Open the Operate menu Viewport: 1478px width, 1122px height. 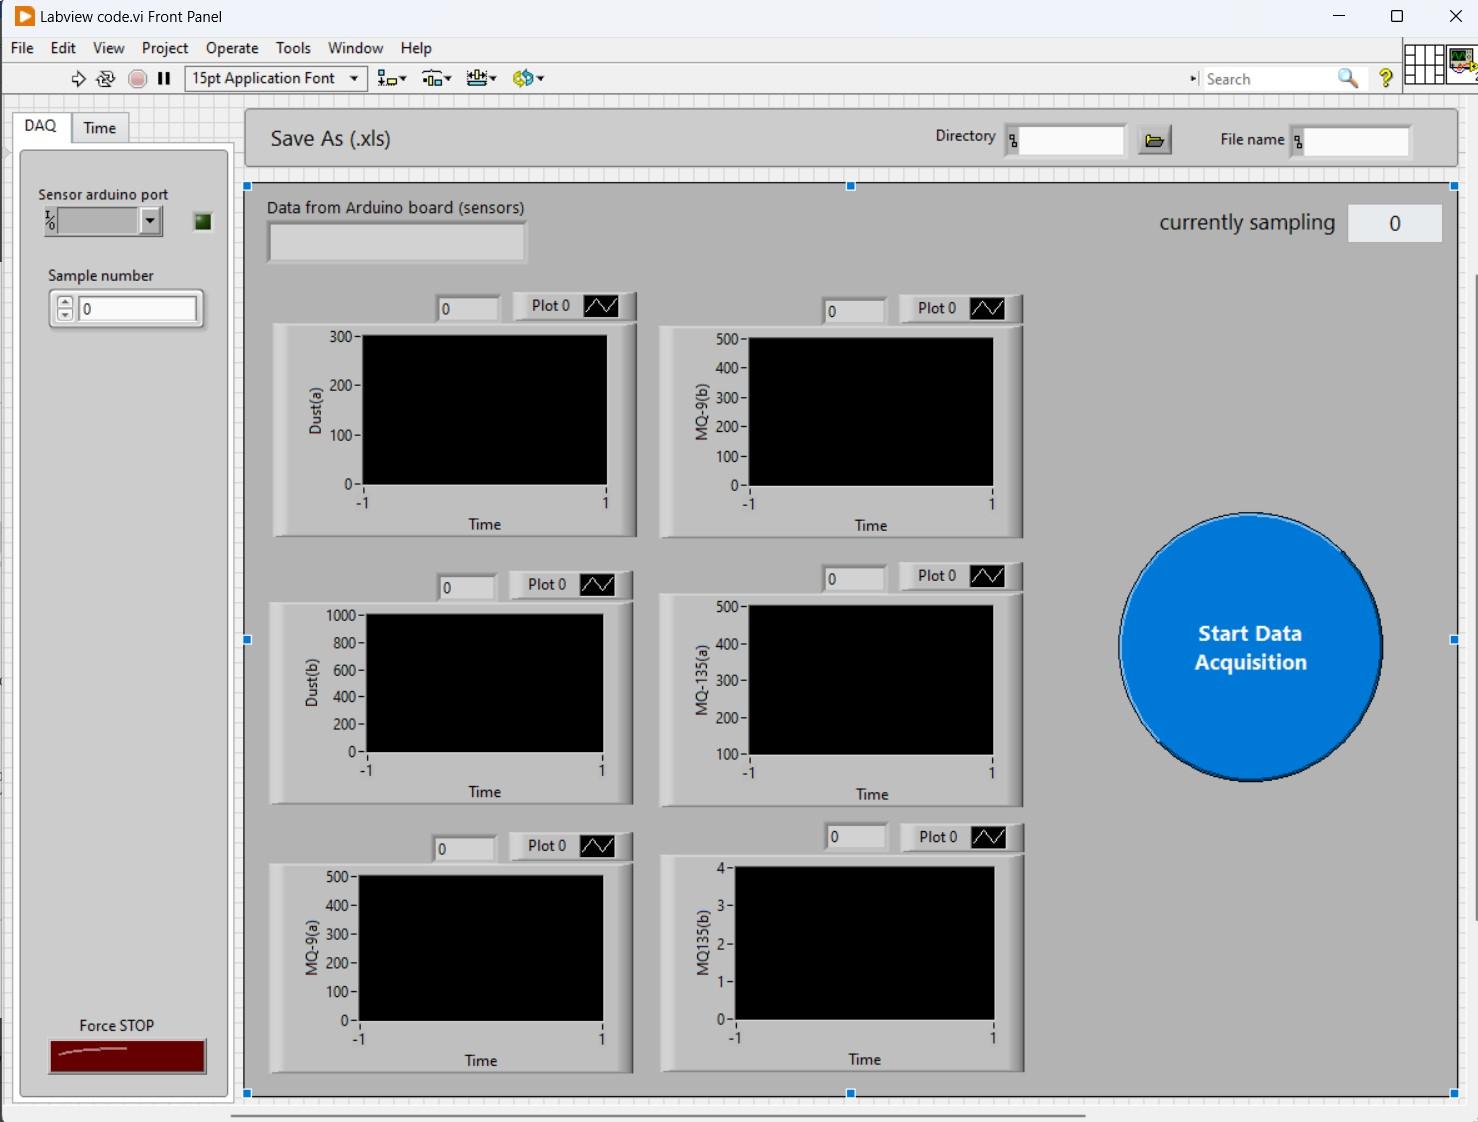232,48
